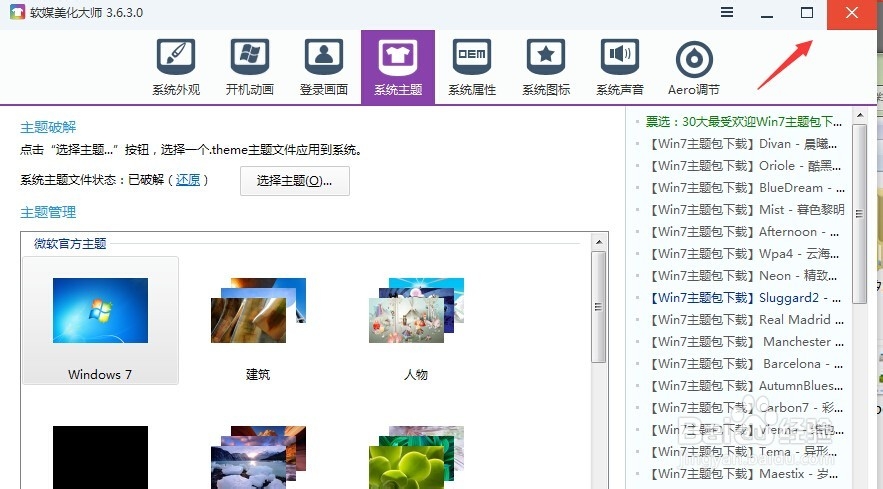Close the 软媒美化大师 window

(851, 14)
